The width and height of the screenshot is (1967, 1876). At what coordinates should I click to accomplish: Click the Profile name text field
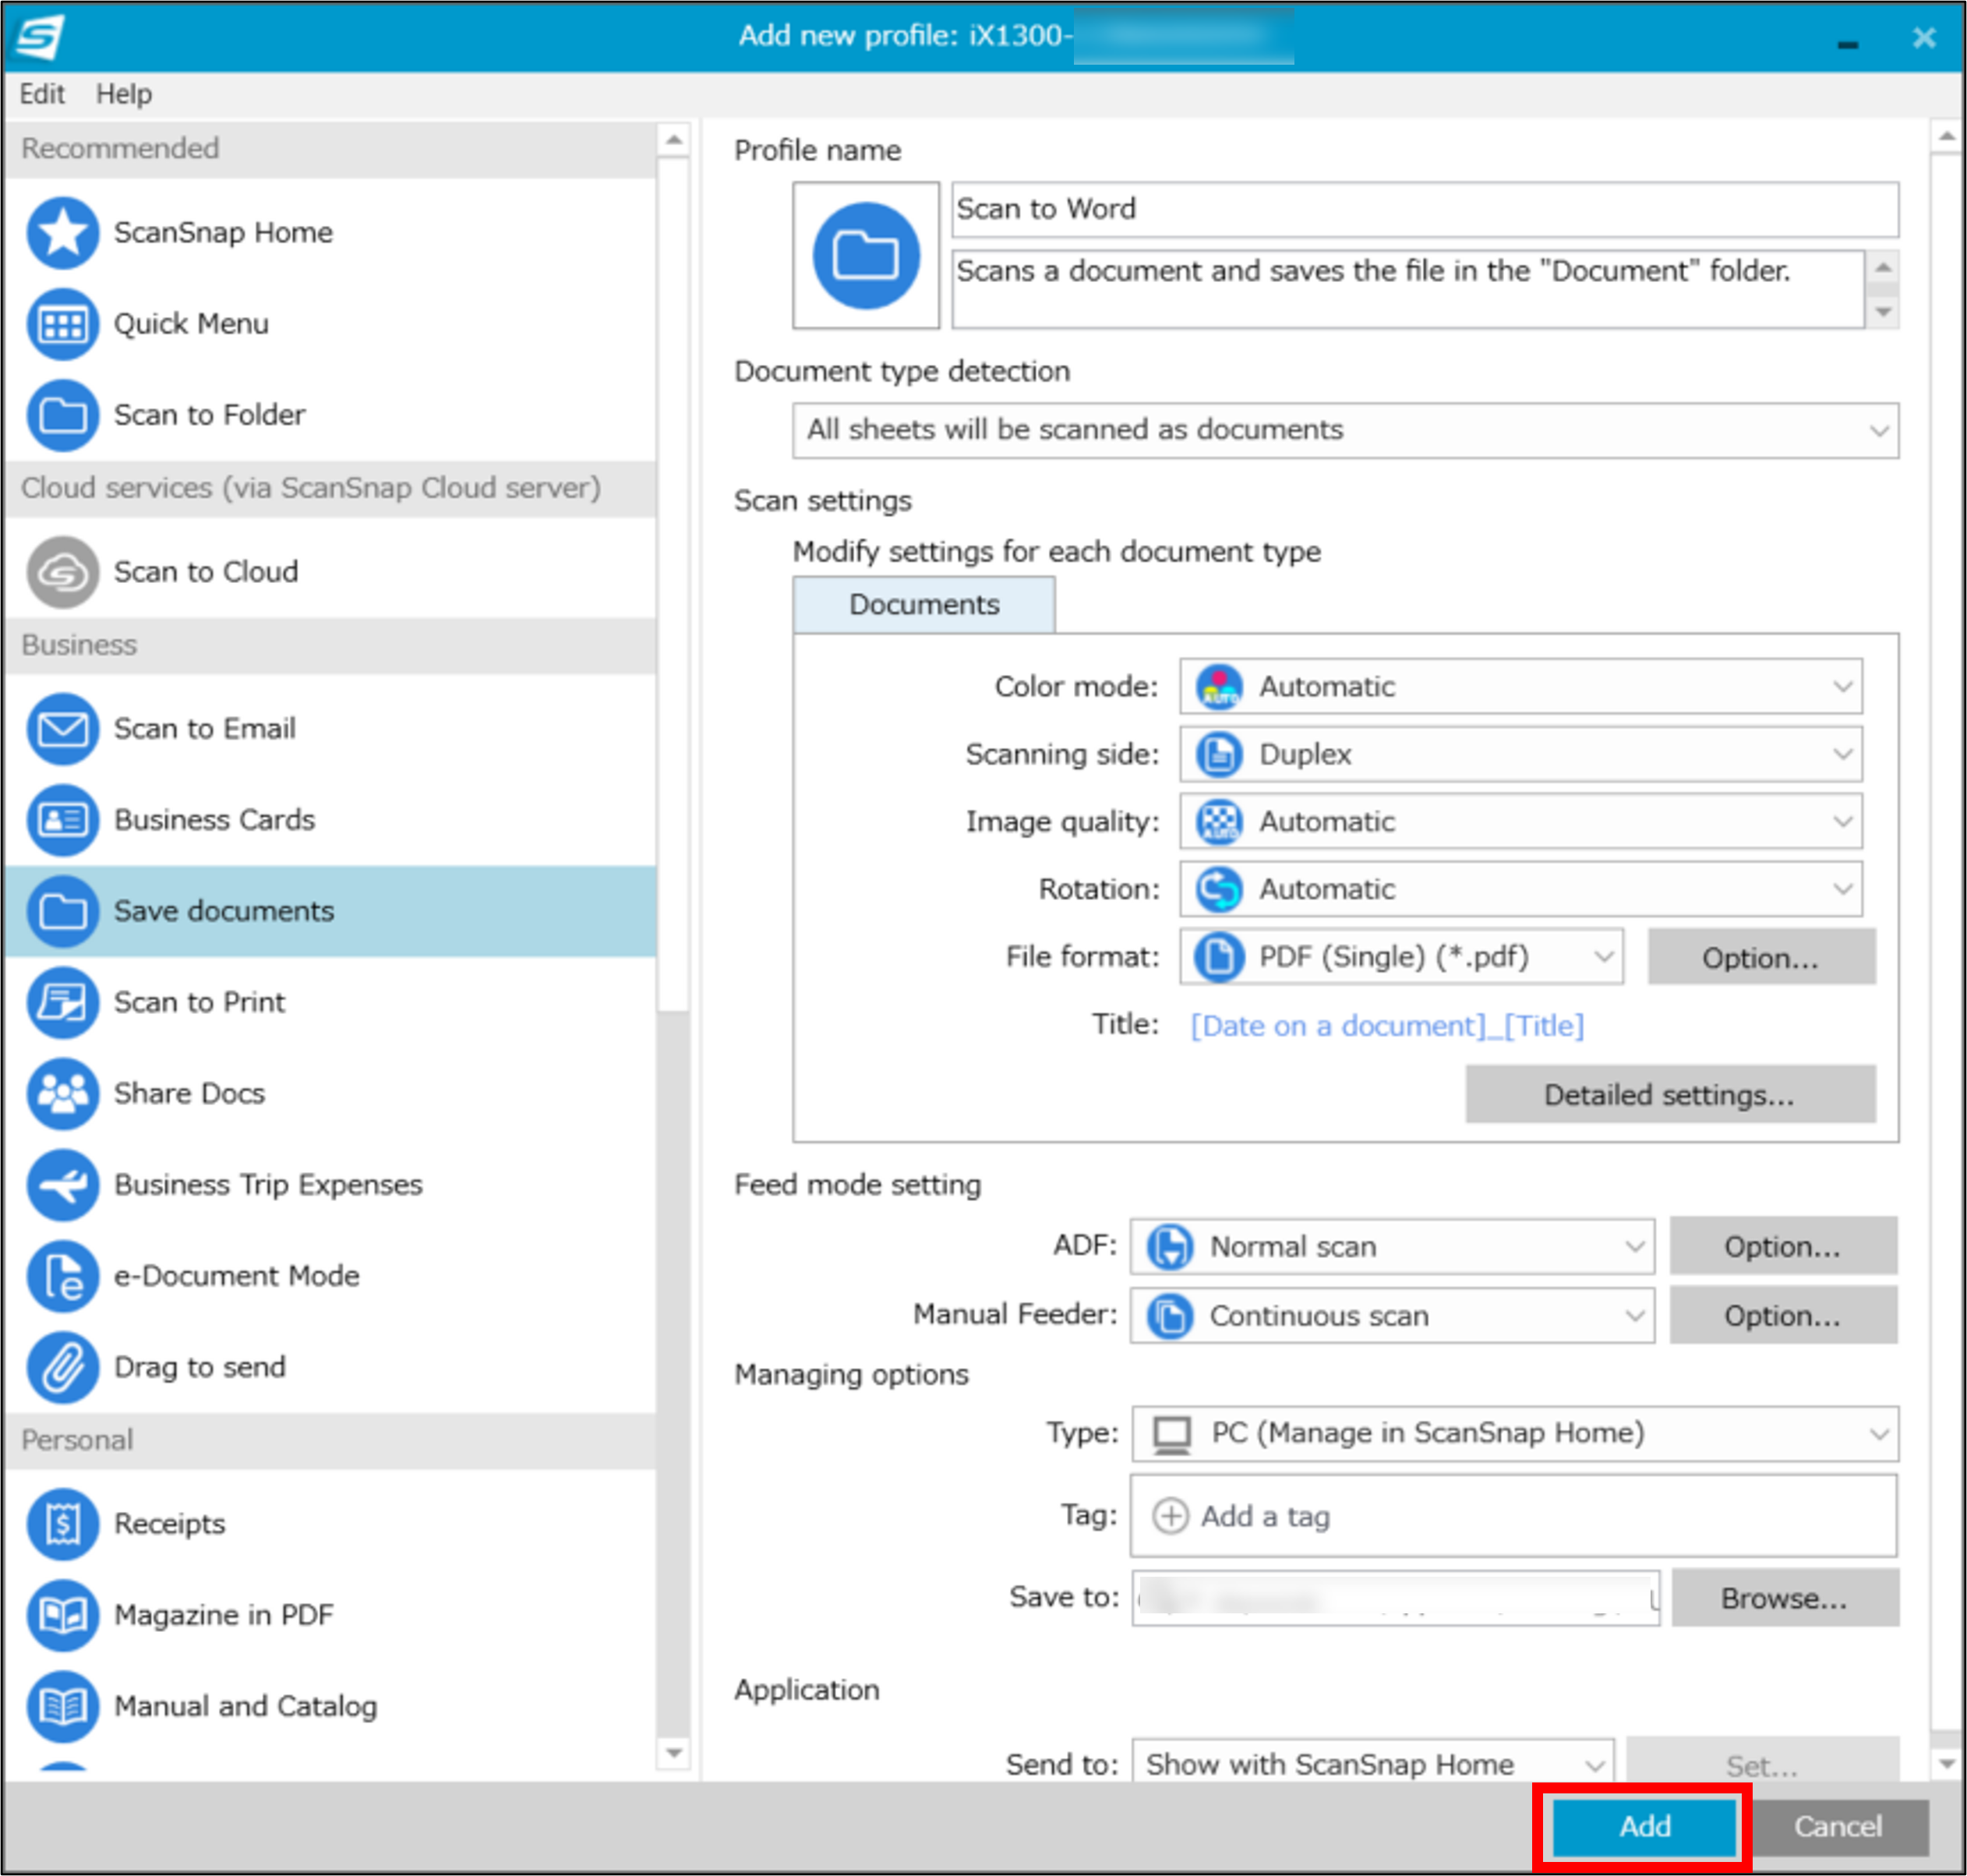1423,210
